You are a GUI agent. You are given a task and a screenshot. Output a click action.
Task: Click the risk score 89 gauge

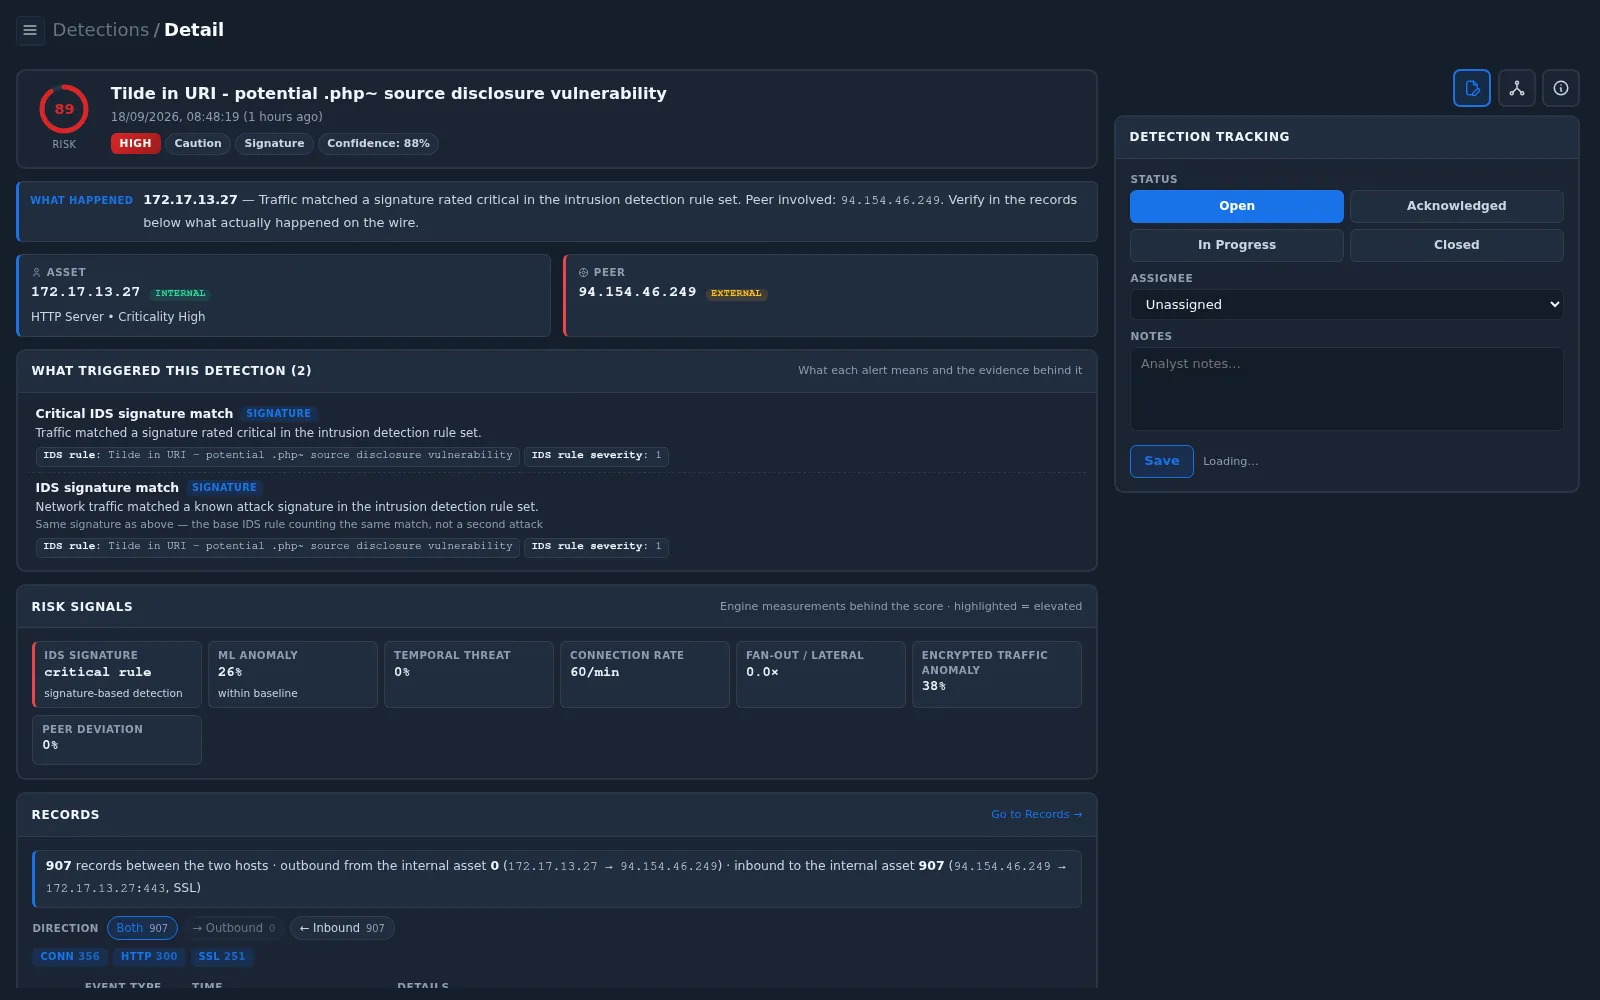coord(64,109)
